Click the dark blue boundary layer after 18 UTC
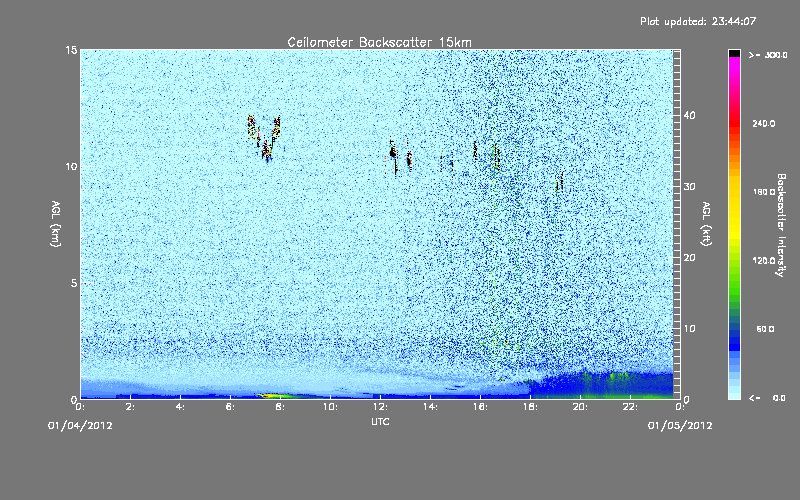This screenshot has width=800, height=500. coord(602,385)
